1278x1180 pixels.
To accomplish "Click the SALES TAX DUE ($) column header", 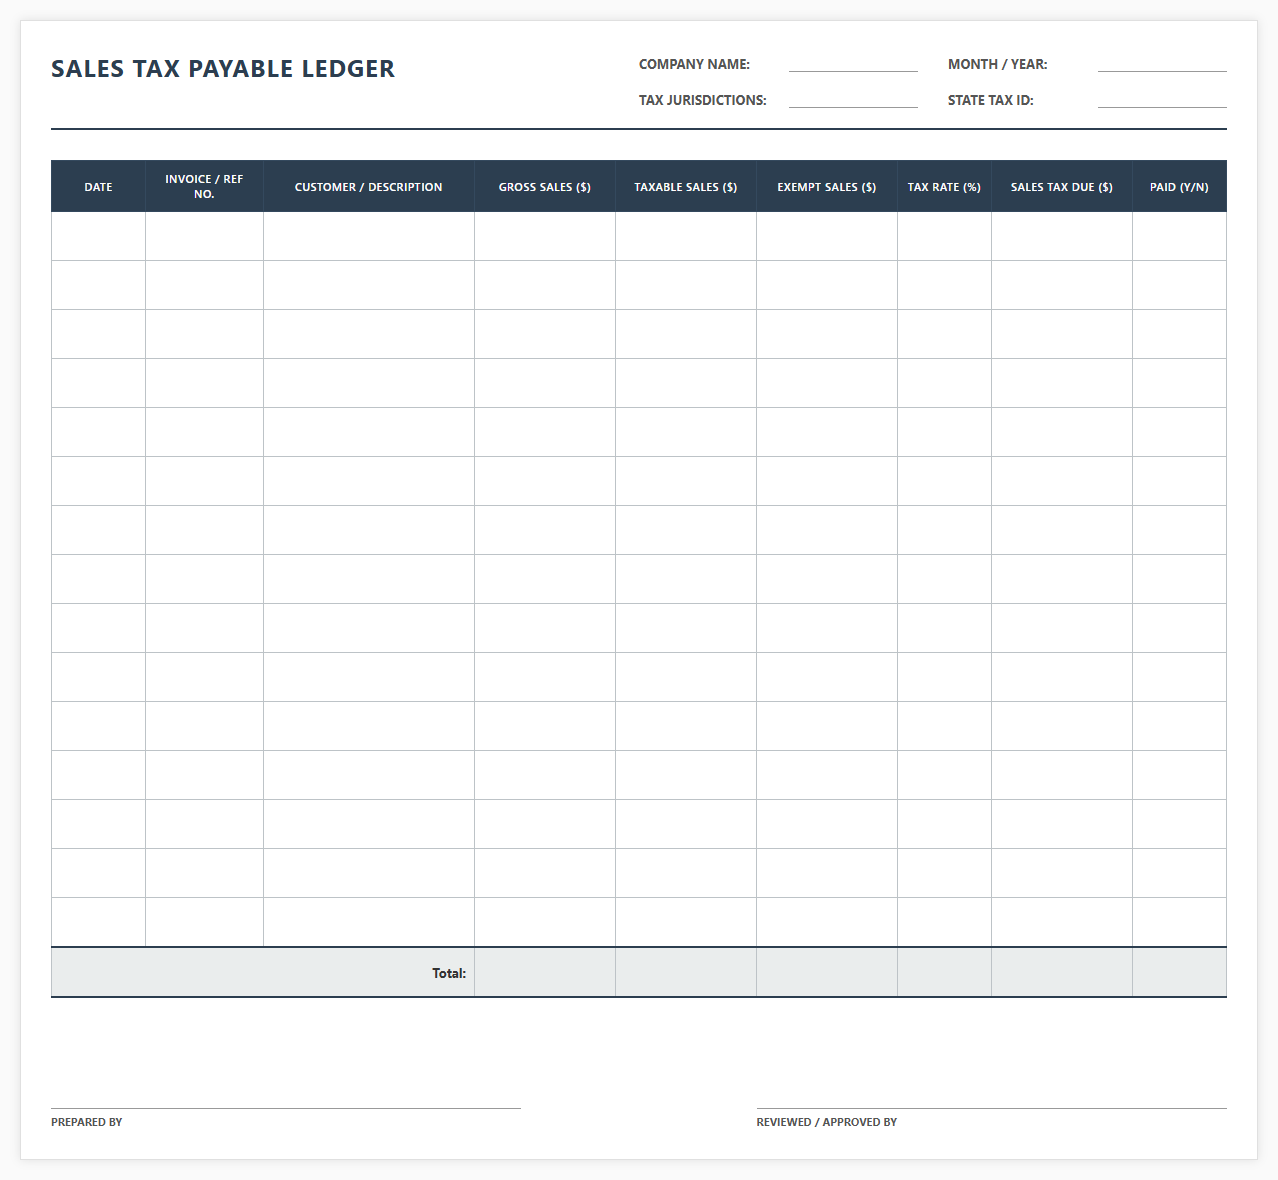I will click(x=1062, y=186).
